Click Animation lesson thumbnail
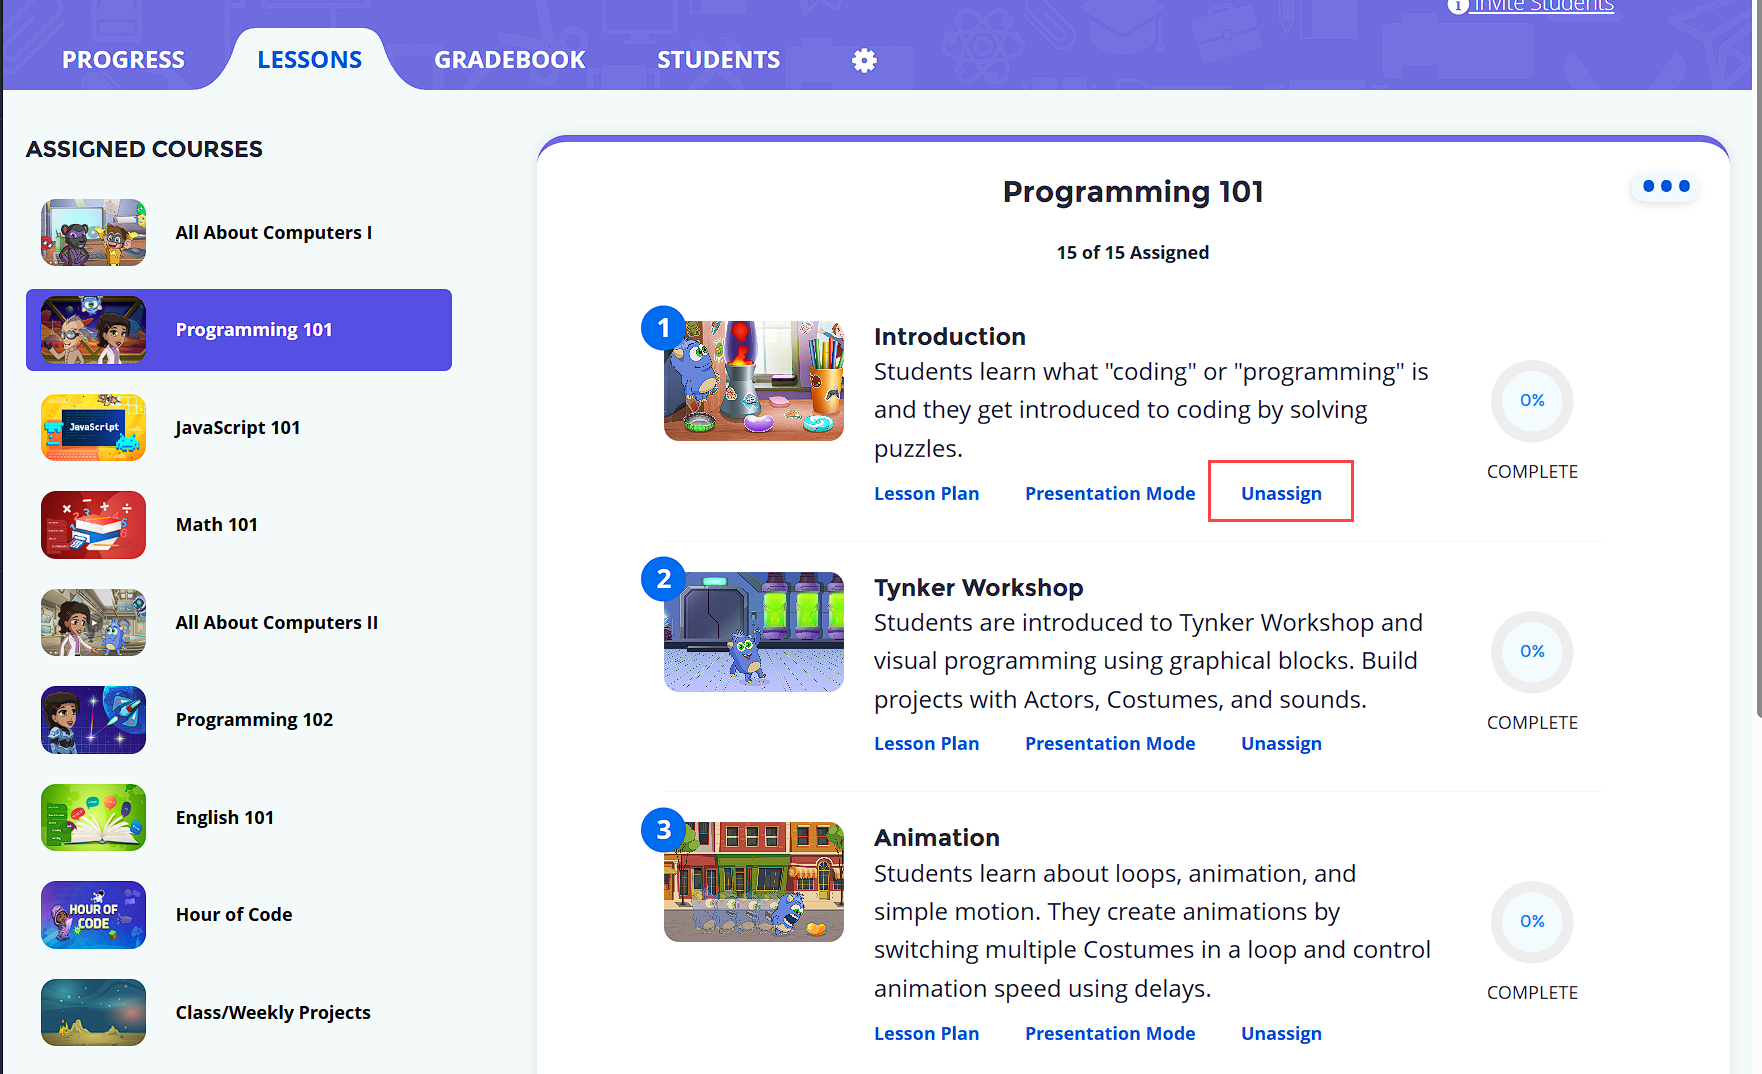This screenshot has height=1074, width=1762. click(754, 882)
